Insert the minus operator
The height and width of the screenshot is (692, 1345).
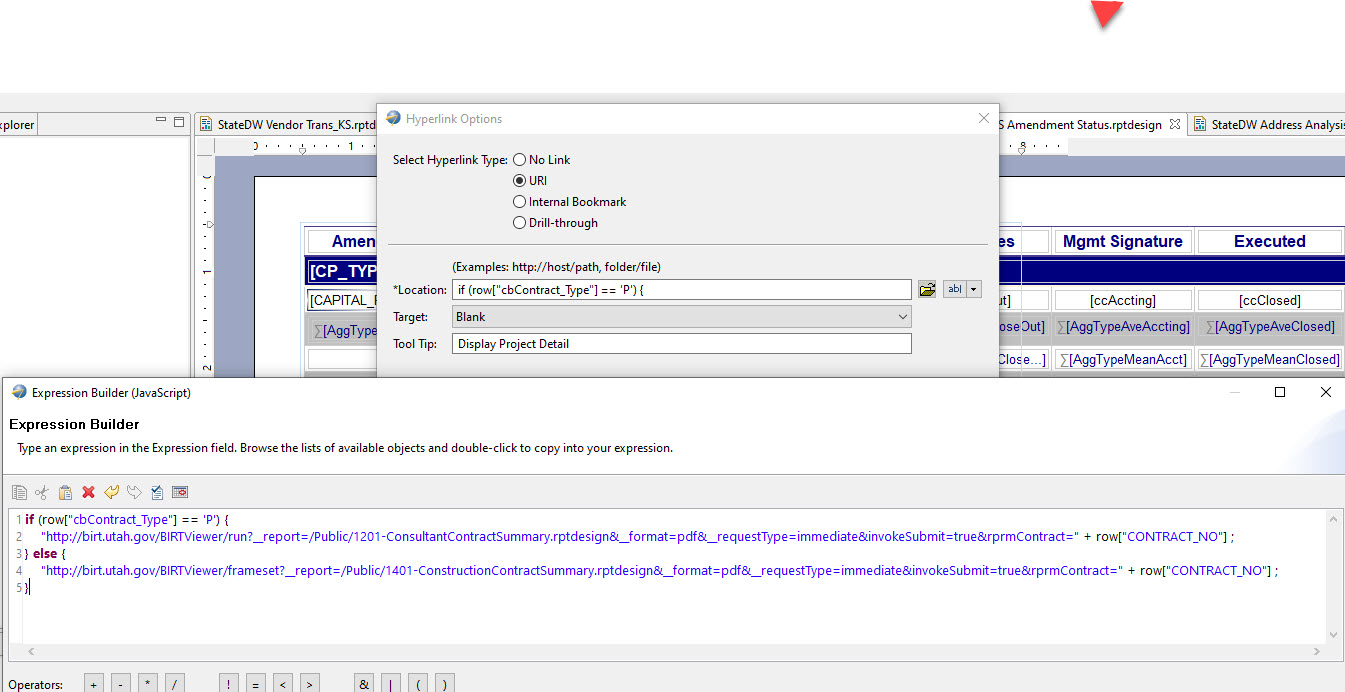pyautogui.click(x=120, y=684)
